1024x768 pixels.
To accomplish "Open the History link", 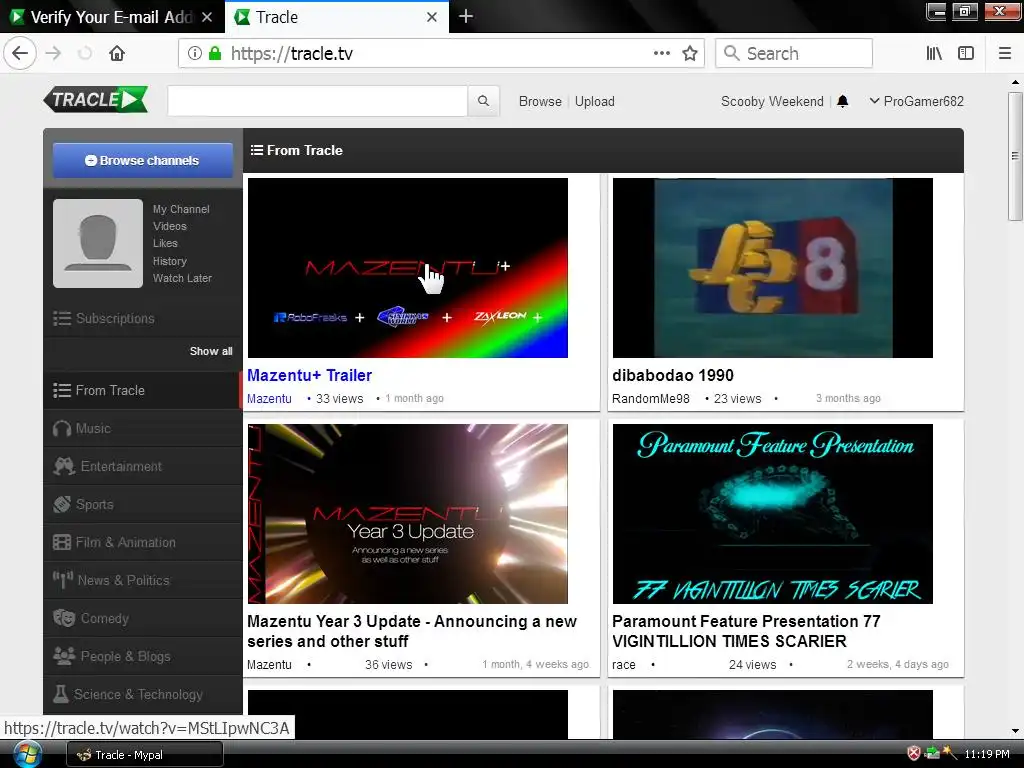I will pyautogui.click(x=170, y=261).
